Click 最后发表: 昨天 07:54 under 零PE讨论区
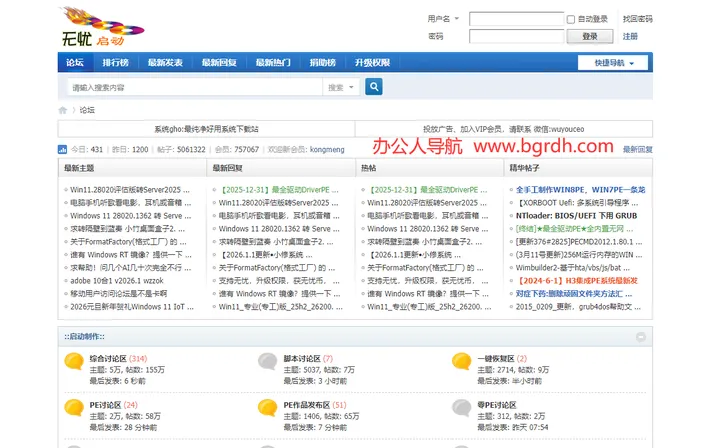The image size is (720, 448). (x=512, y=427)
